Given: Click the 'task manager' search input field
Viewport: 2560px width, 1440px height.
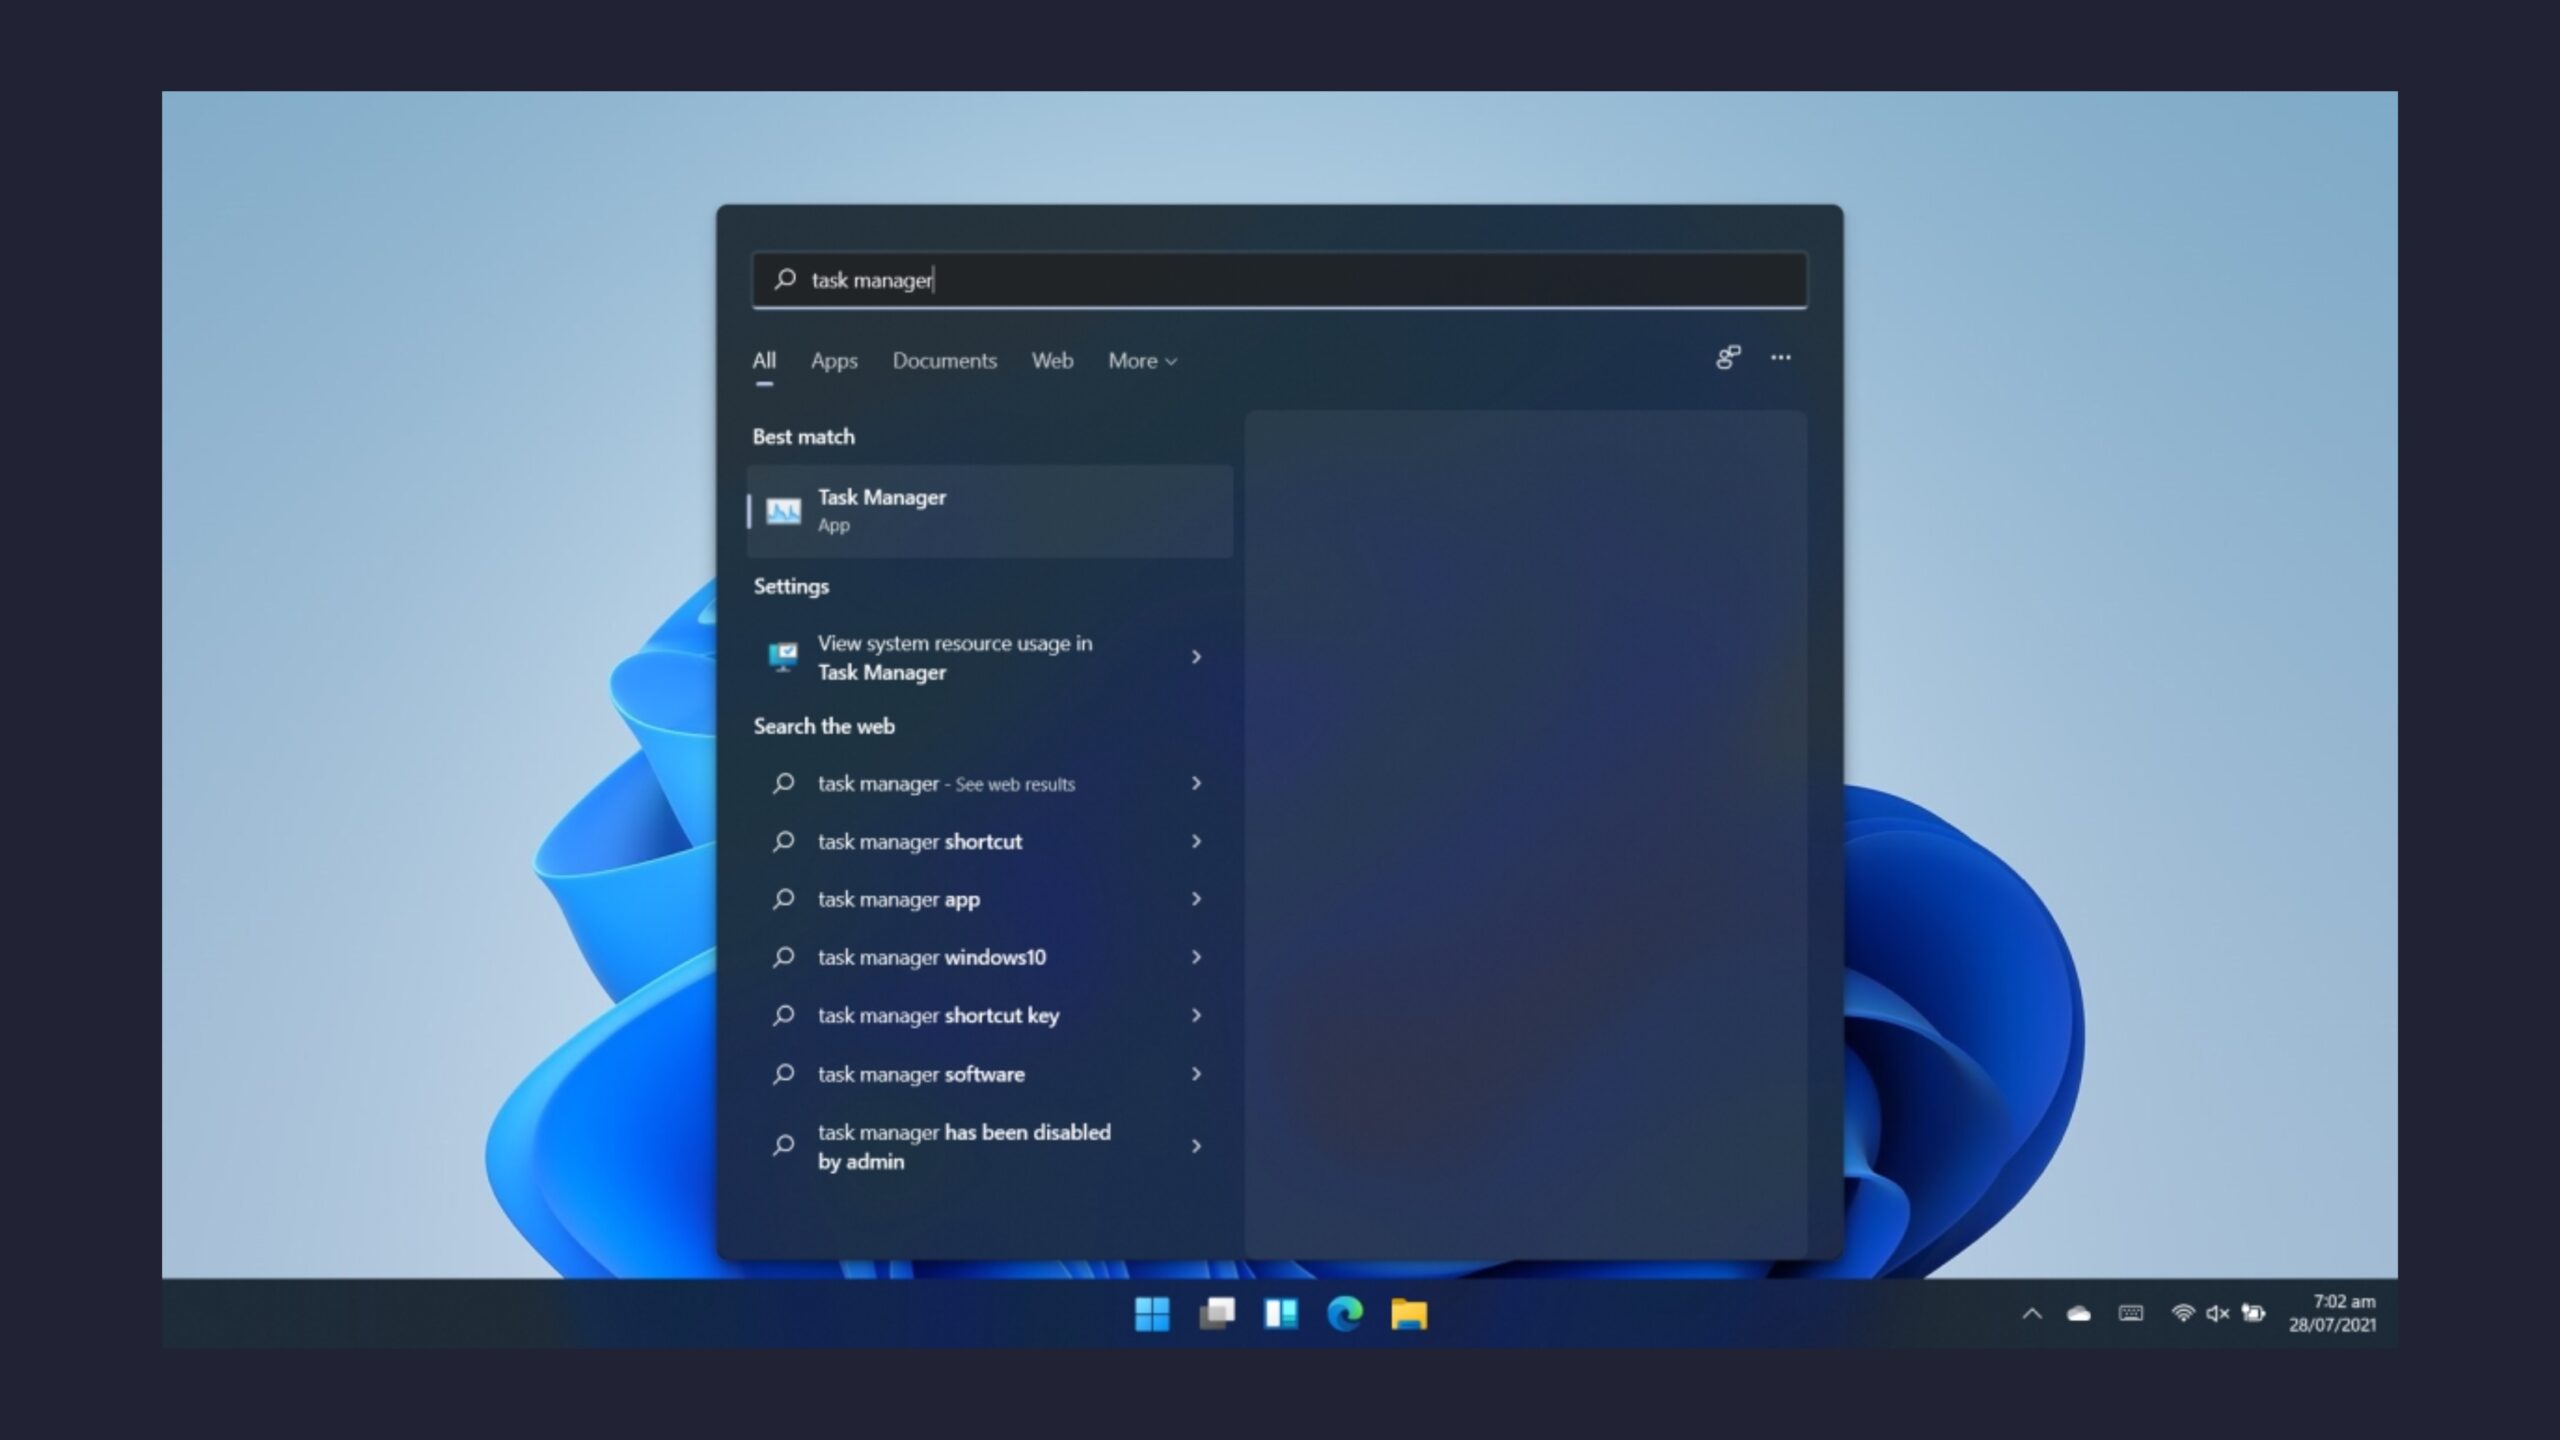Looking at the screenshot, I should (x=1280, y=280).
